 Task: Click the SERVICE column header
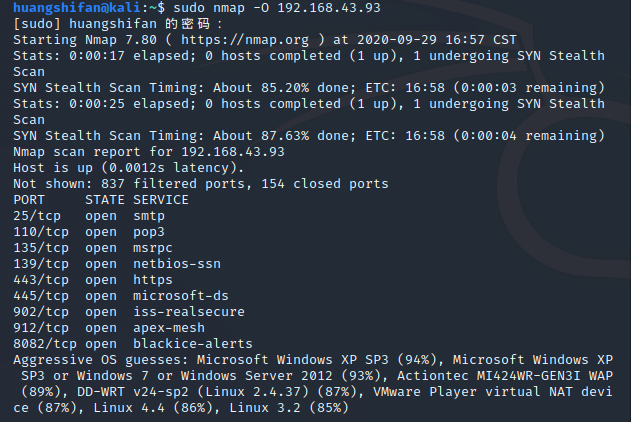[161, 200]
